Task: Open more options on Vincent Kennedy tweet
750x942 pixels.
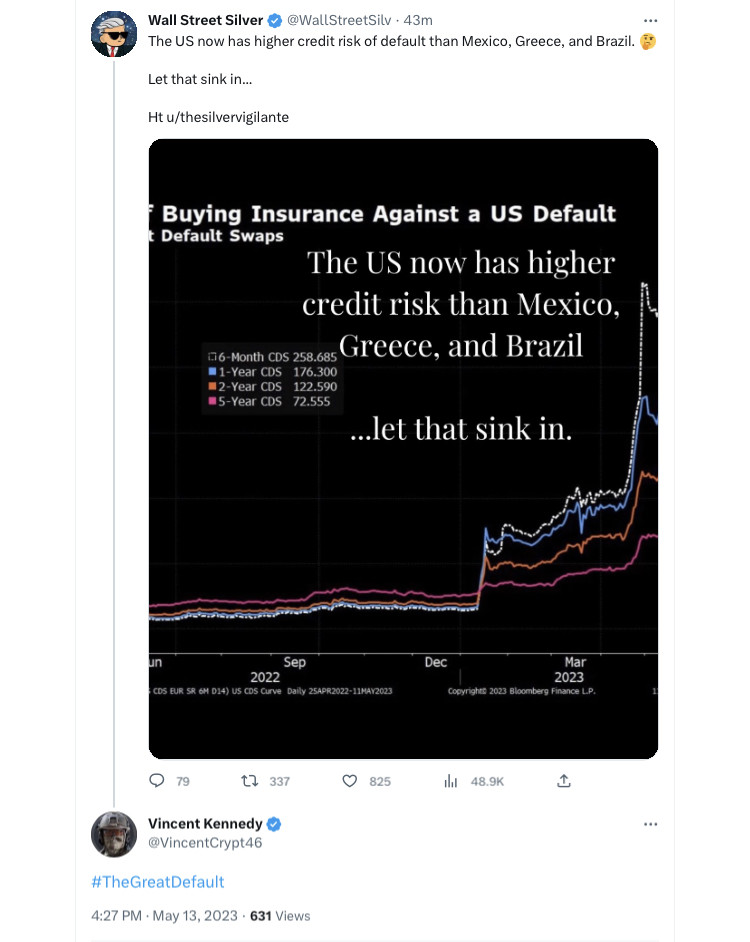Action: [651, 824]
